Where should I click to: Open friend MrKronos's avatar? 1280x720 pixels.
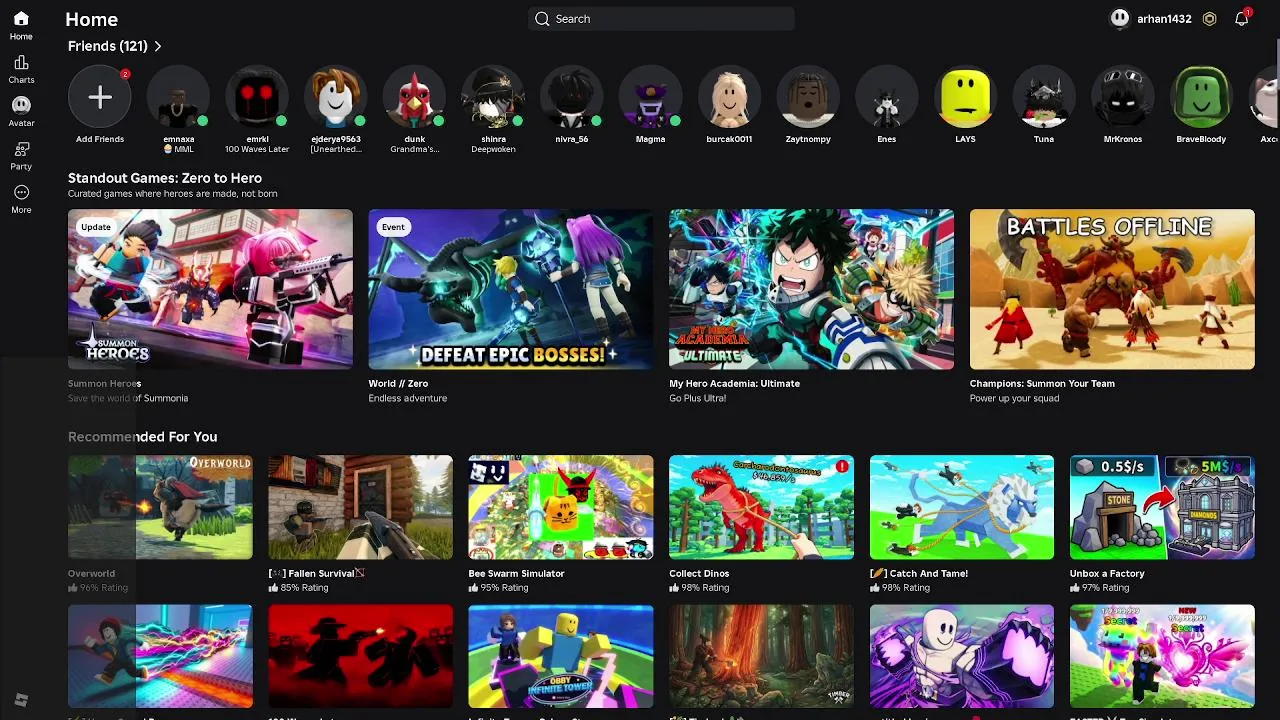[1123, 97]
